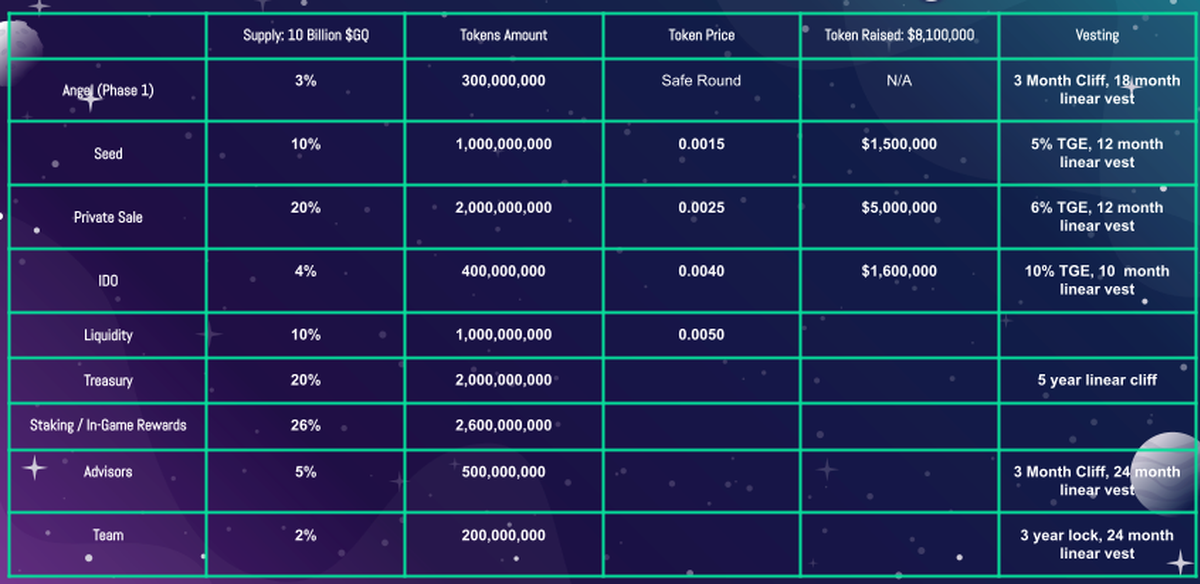1200x584 pixels.
Task: Click the "Private Sale" row label
Action: pyautogui.click(x=108, y=217)
